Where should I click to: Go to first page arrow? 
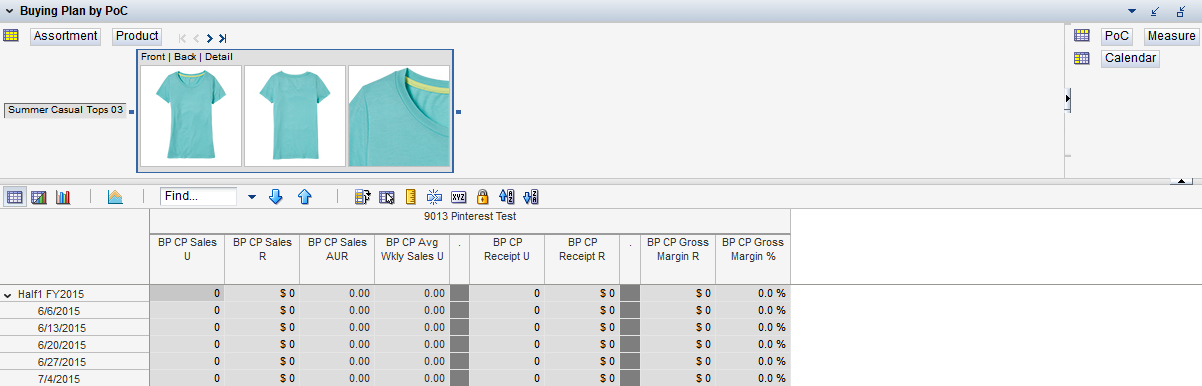(183, 38)
